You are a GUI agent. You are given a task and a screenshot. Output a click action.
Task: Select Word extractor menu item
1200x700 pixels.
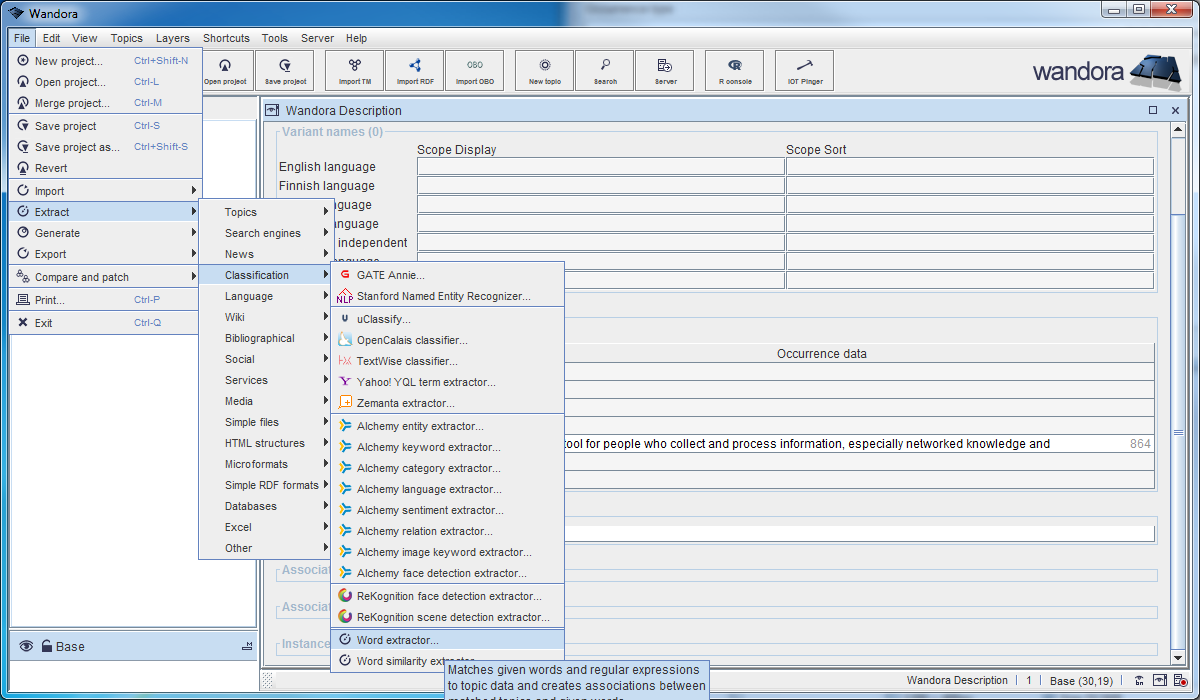click(x=397, y=640)
